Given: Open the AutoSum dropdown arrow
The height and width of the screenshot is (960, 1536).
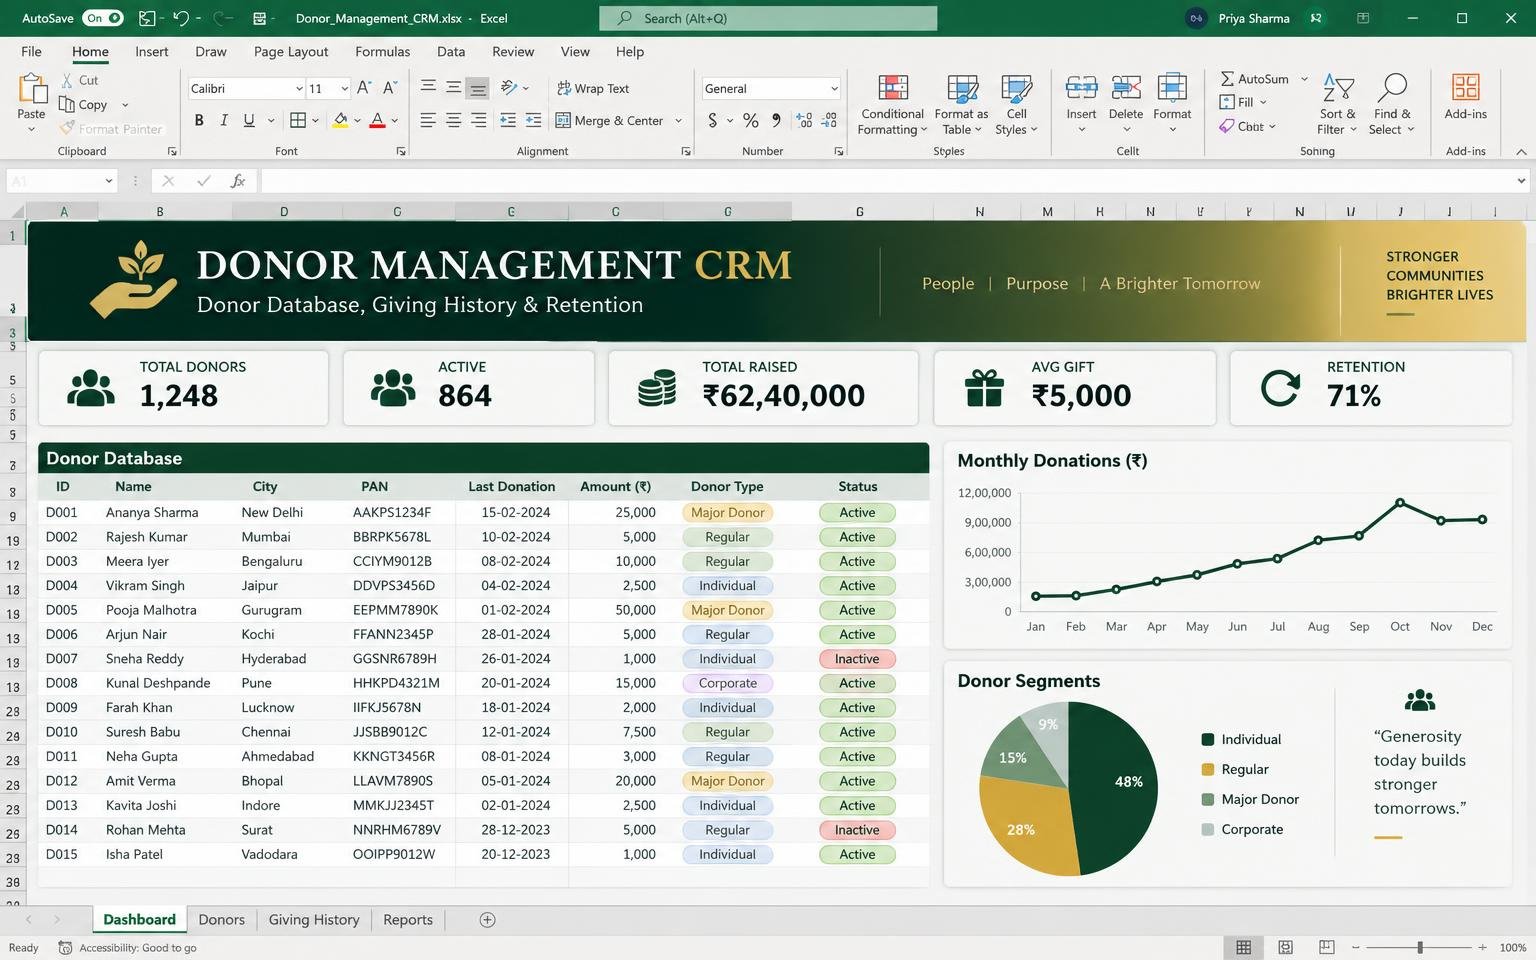Looking at the screenshot, I should (1304, 79).
